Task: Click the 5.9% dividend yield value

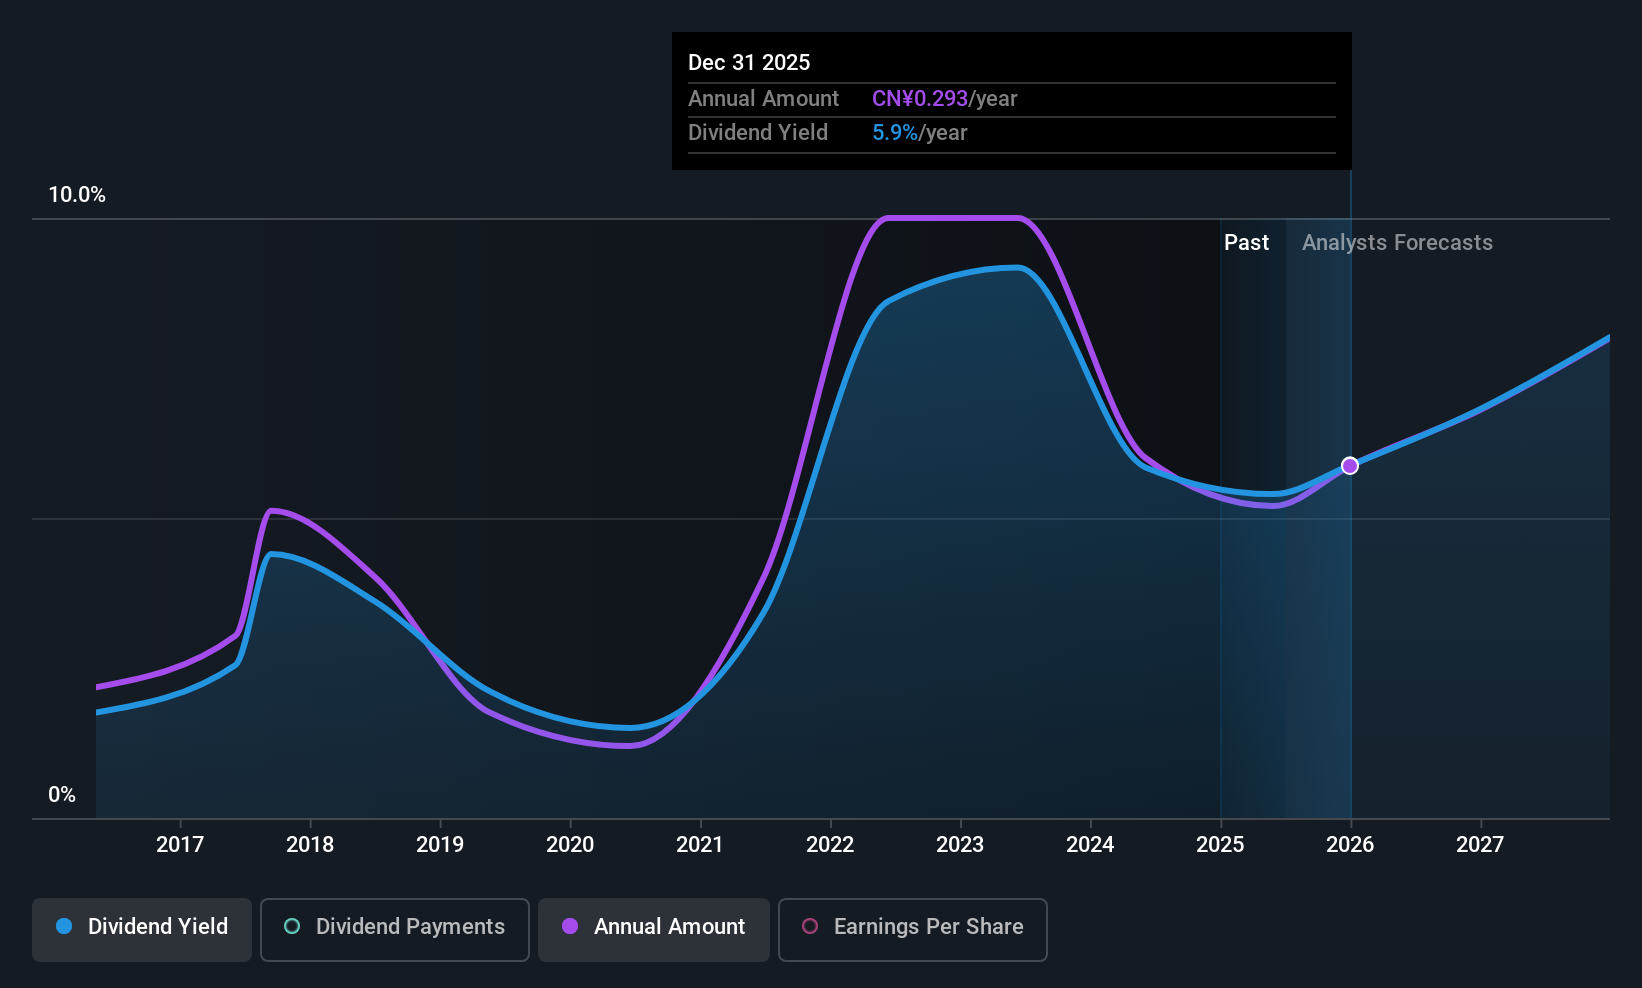Action: (x=895, y=133)
